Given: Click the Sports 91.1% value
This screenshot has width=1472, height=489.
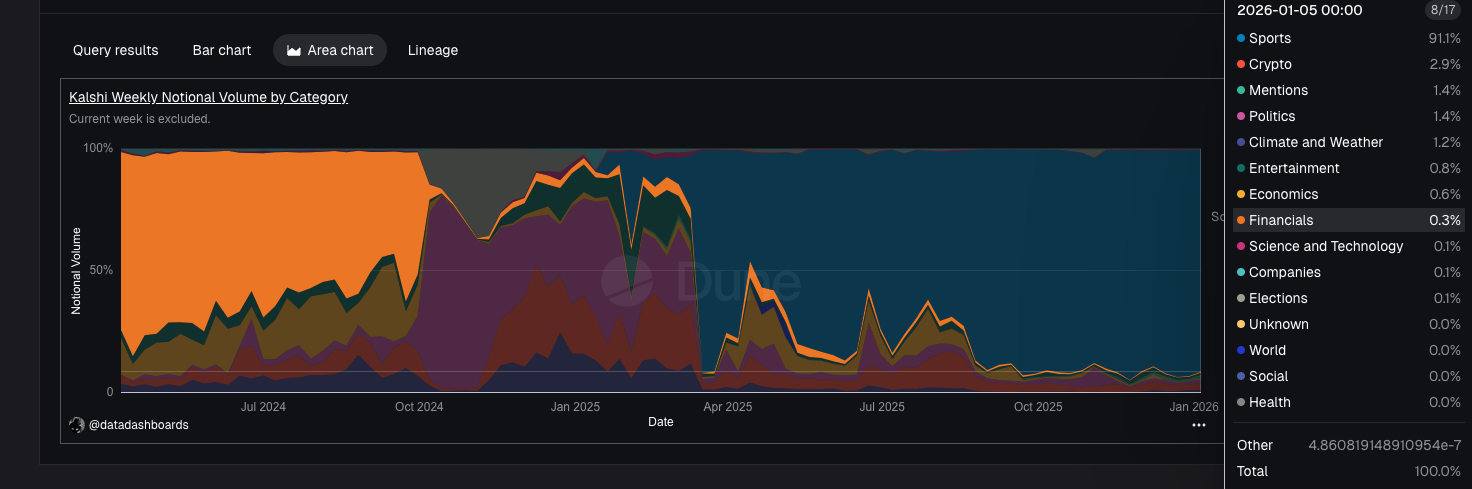Looking at the screenshot, I should (1444, 38).
